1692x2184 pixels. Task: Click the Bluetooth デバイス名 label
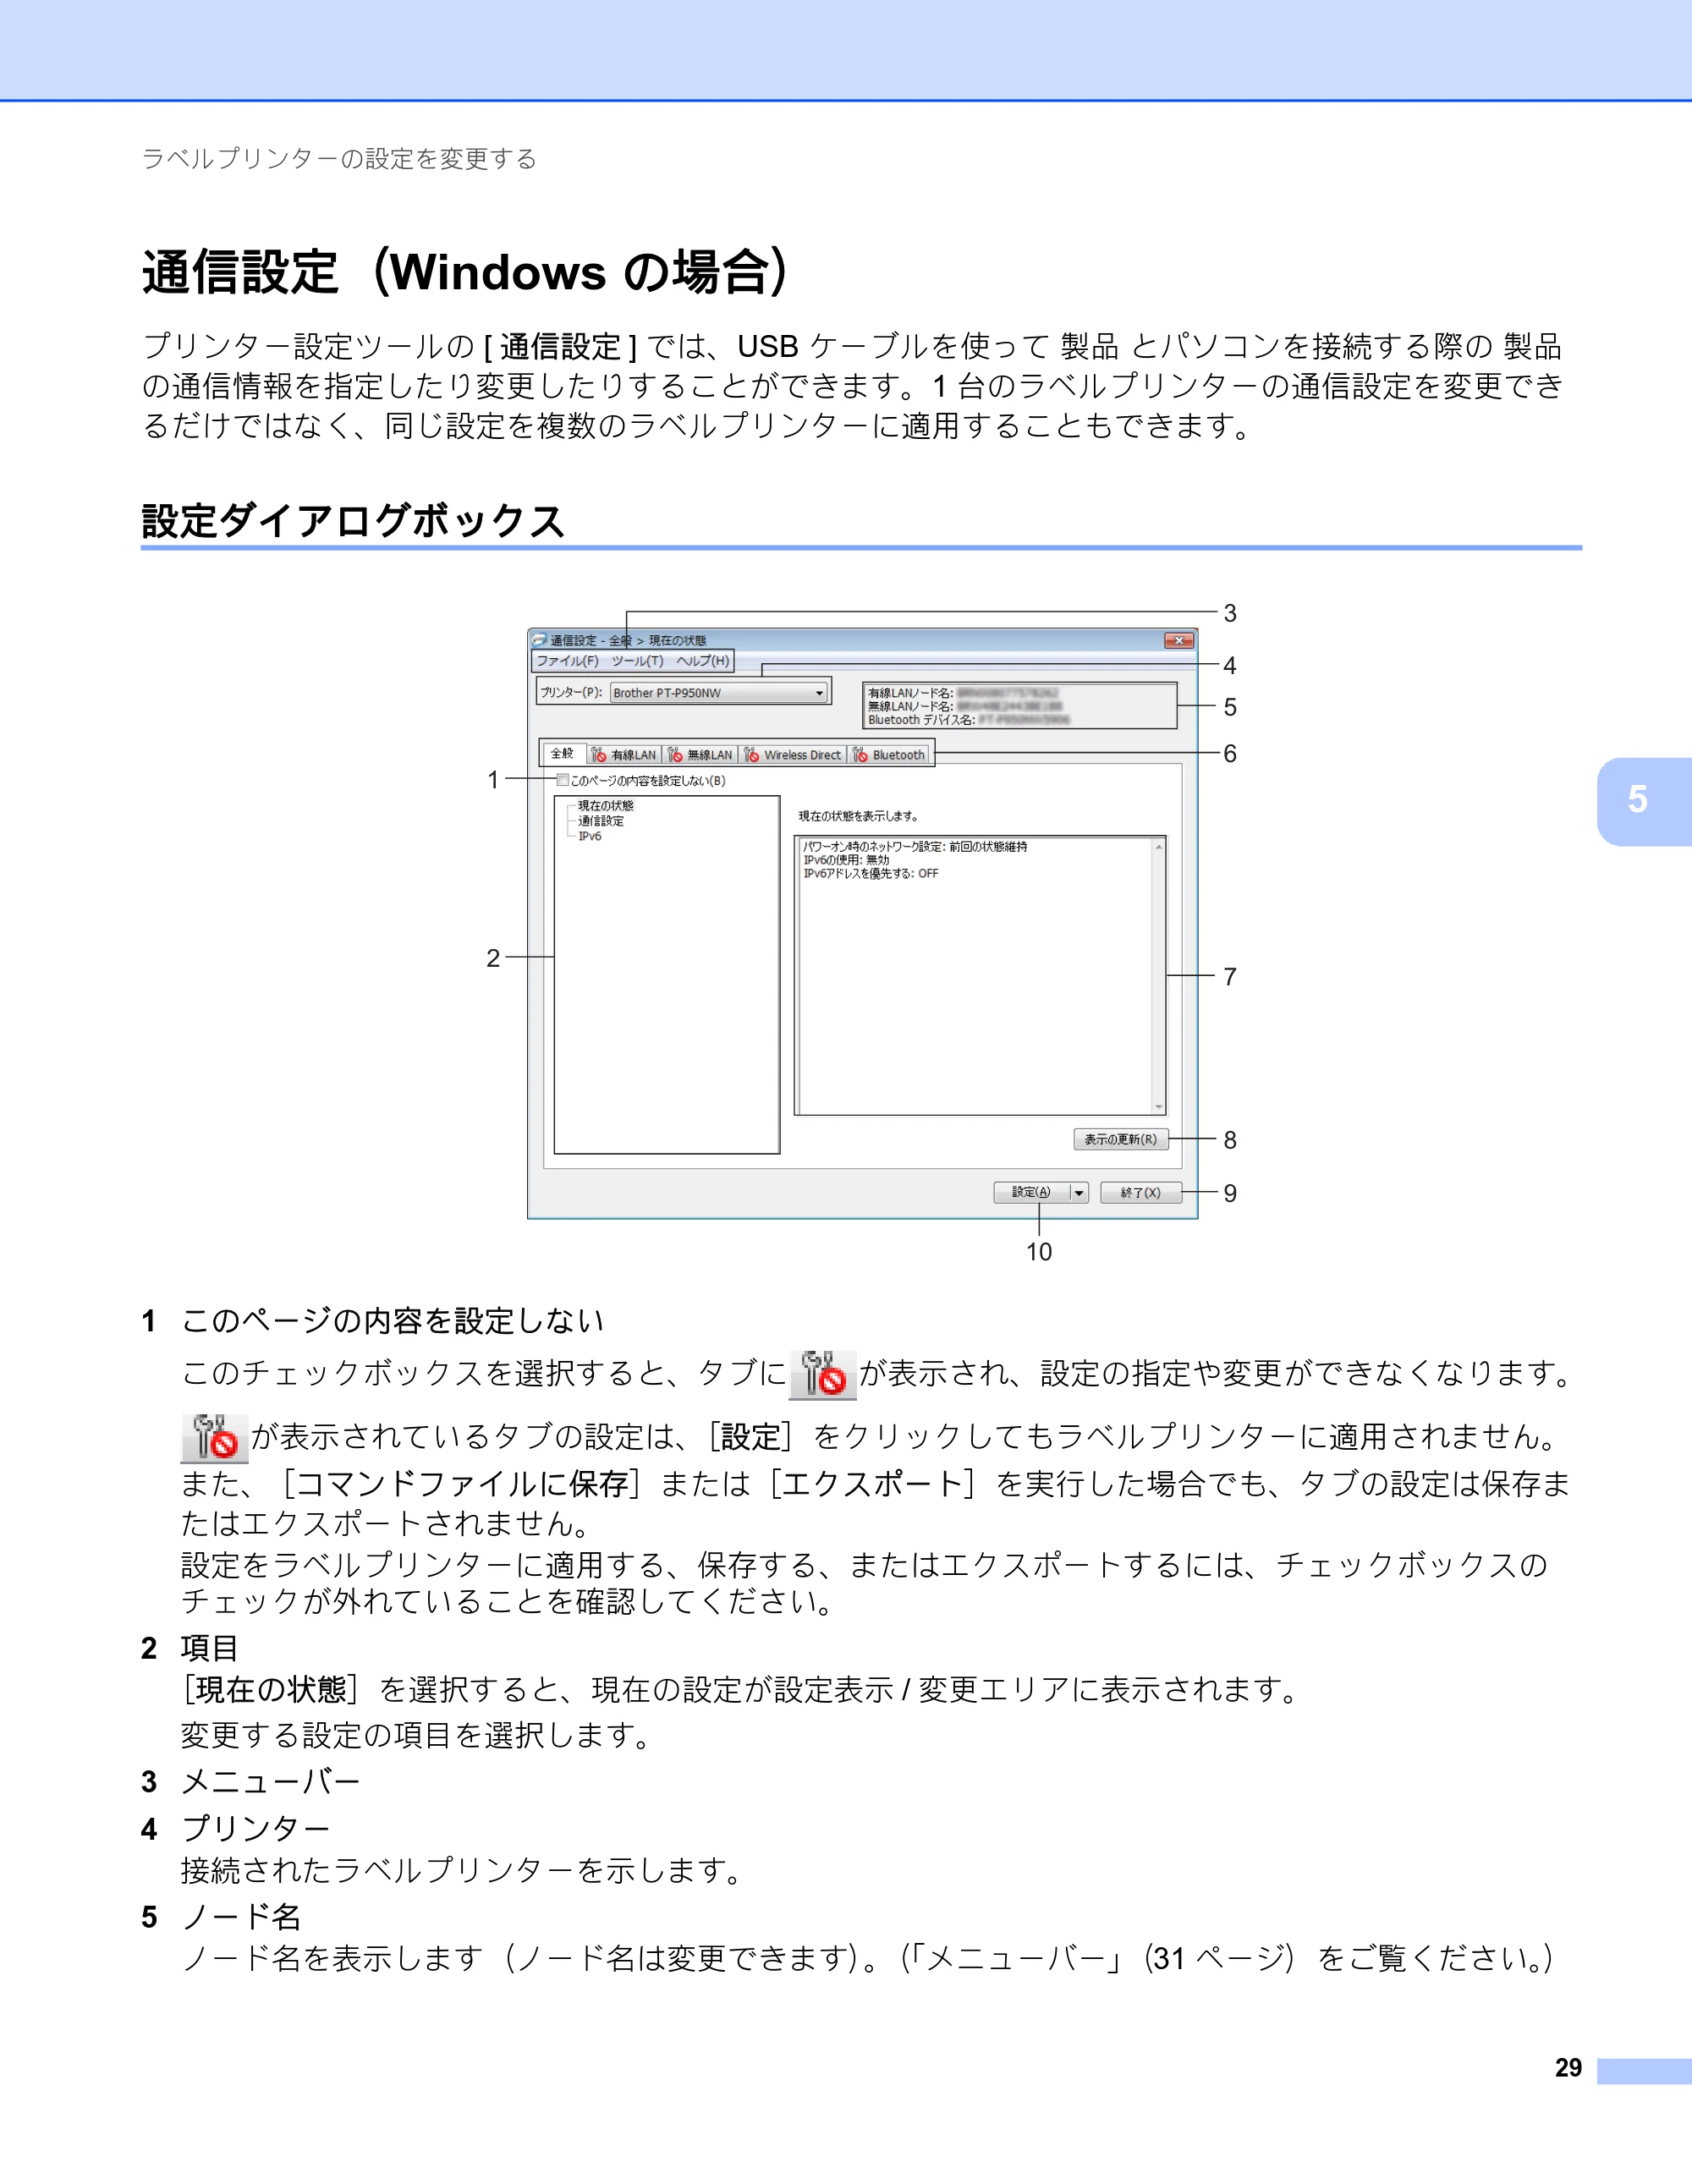(921, 719)
